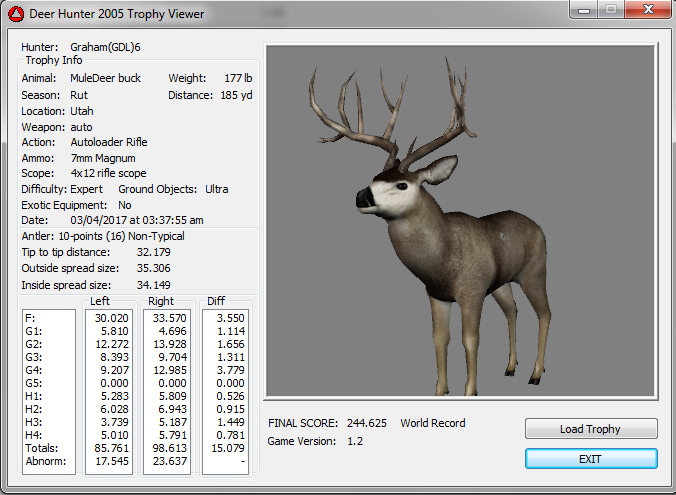Screen dimensions: 676x495
Task: Click the 4x12 rifle scope value
Action: pos(108,173)
